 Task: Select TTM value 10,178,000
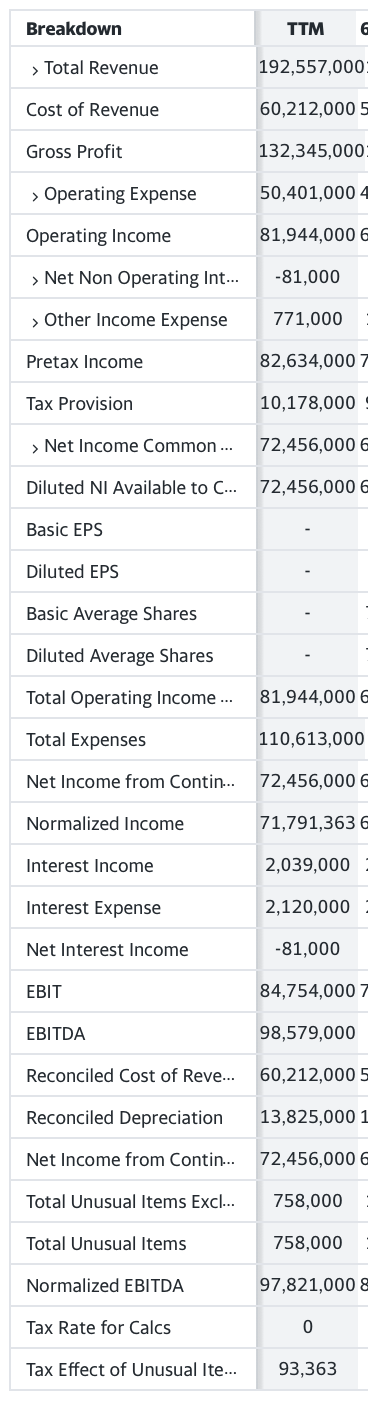pos(307,404)
